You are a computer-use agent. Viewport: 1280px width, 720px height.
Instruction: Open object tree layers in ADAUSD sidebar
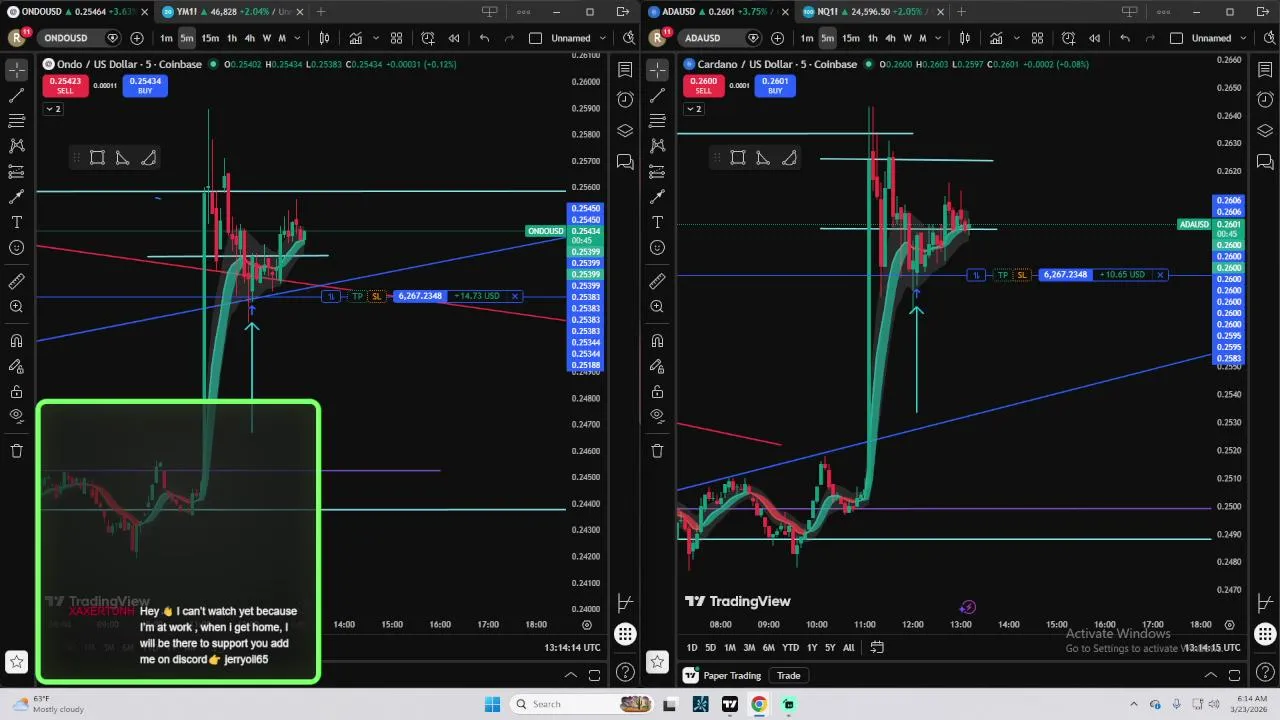(1265, 131)
